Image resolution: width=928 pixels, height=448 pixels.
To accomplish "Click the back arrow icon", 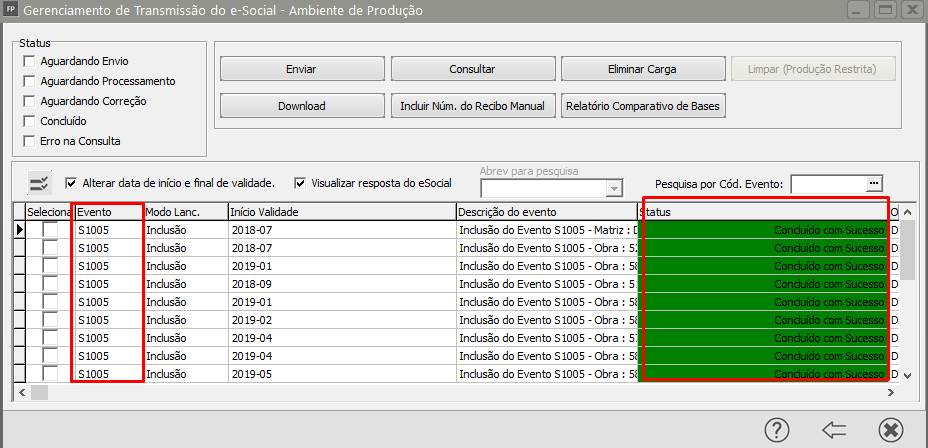I will tap(833, 429).
